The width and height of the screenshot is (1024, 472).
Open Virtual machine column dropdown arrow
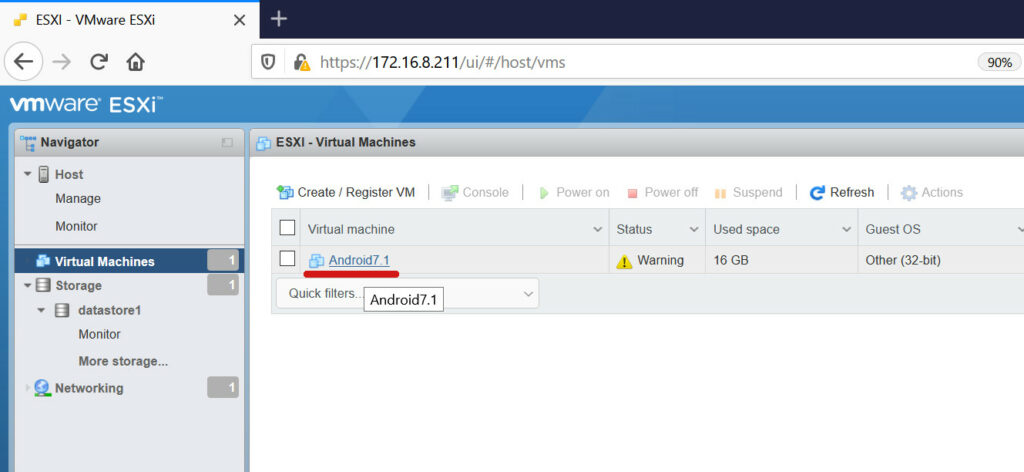pos(597,230)
